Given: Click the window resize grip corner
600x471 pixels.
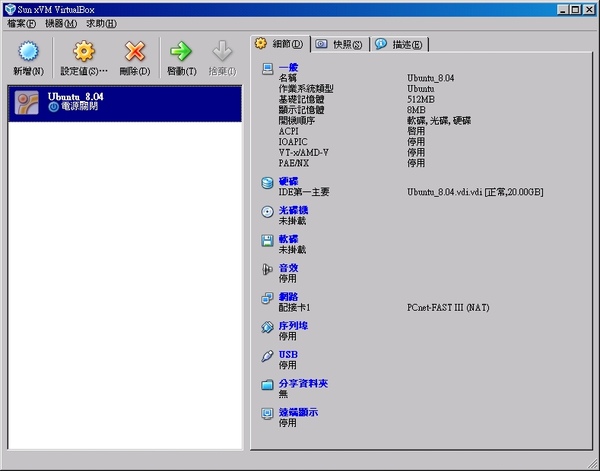Looking at the screenshot, I should [x=592, y=463].
